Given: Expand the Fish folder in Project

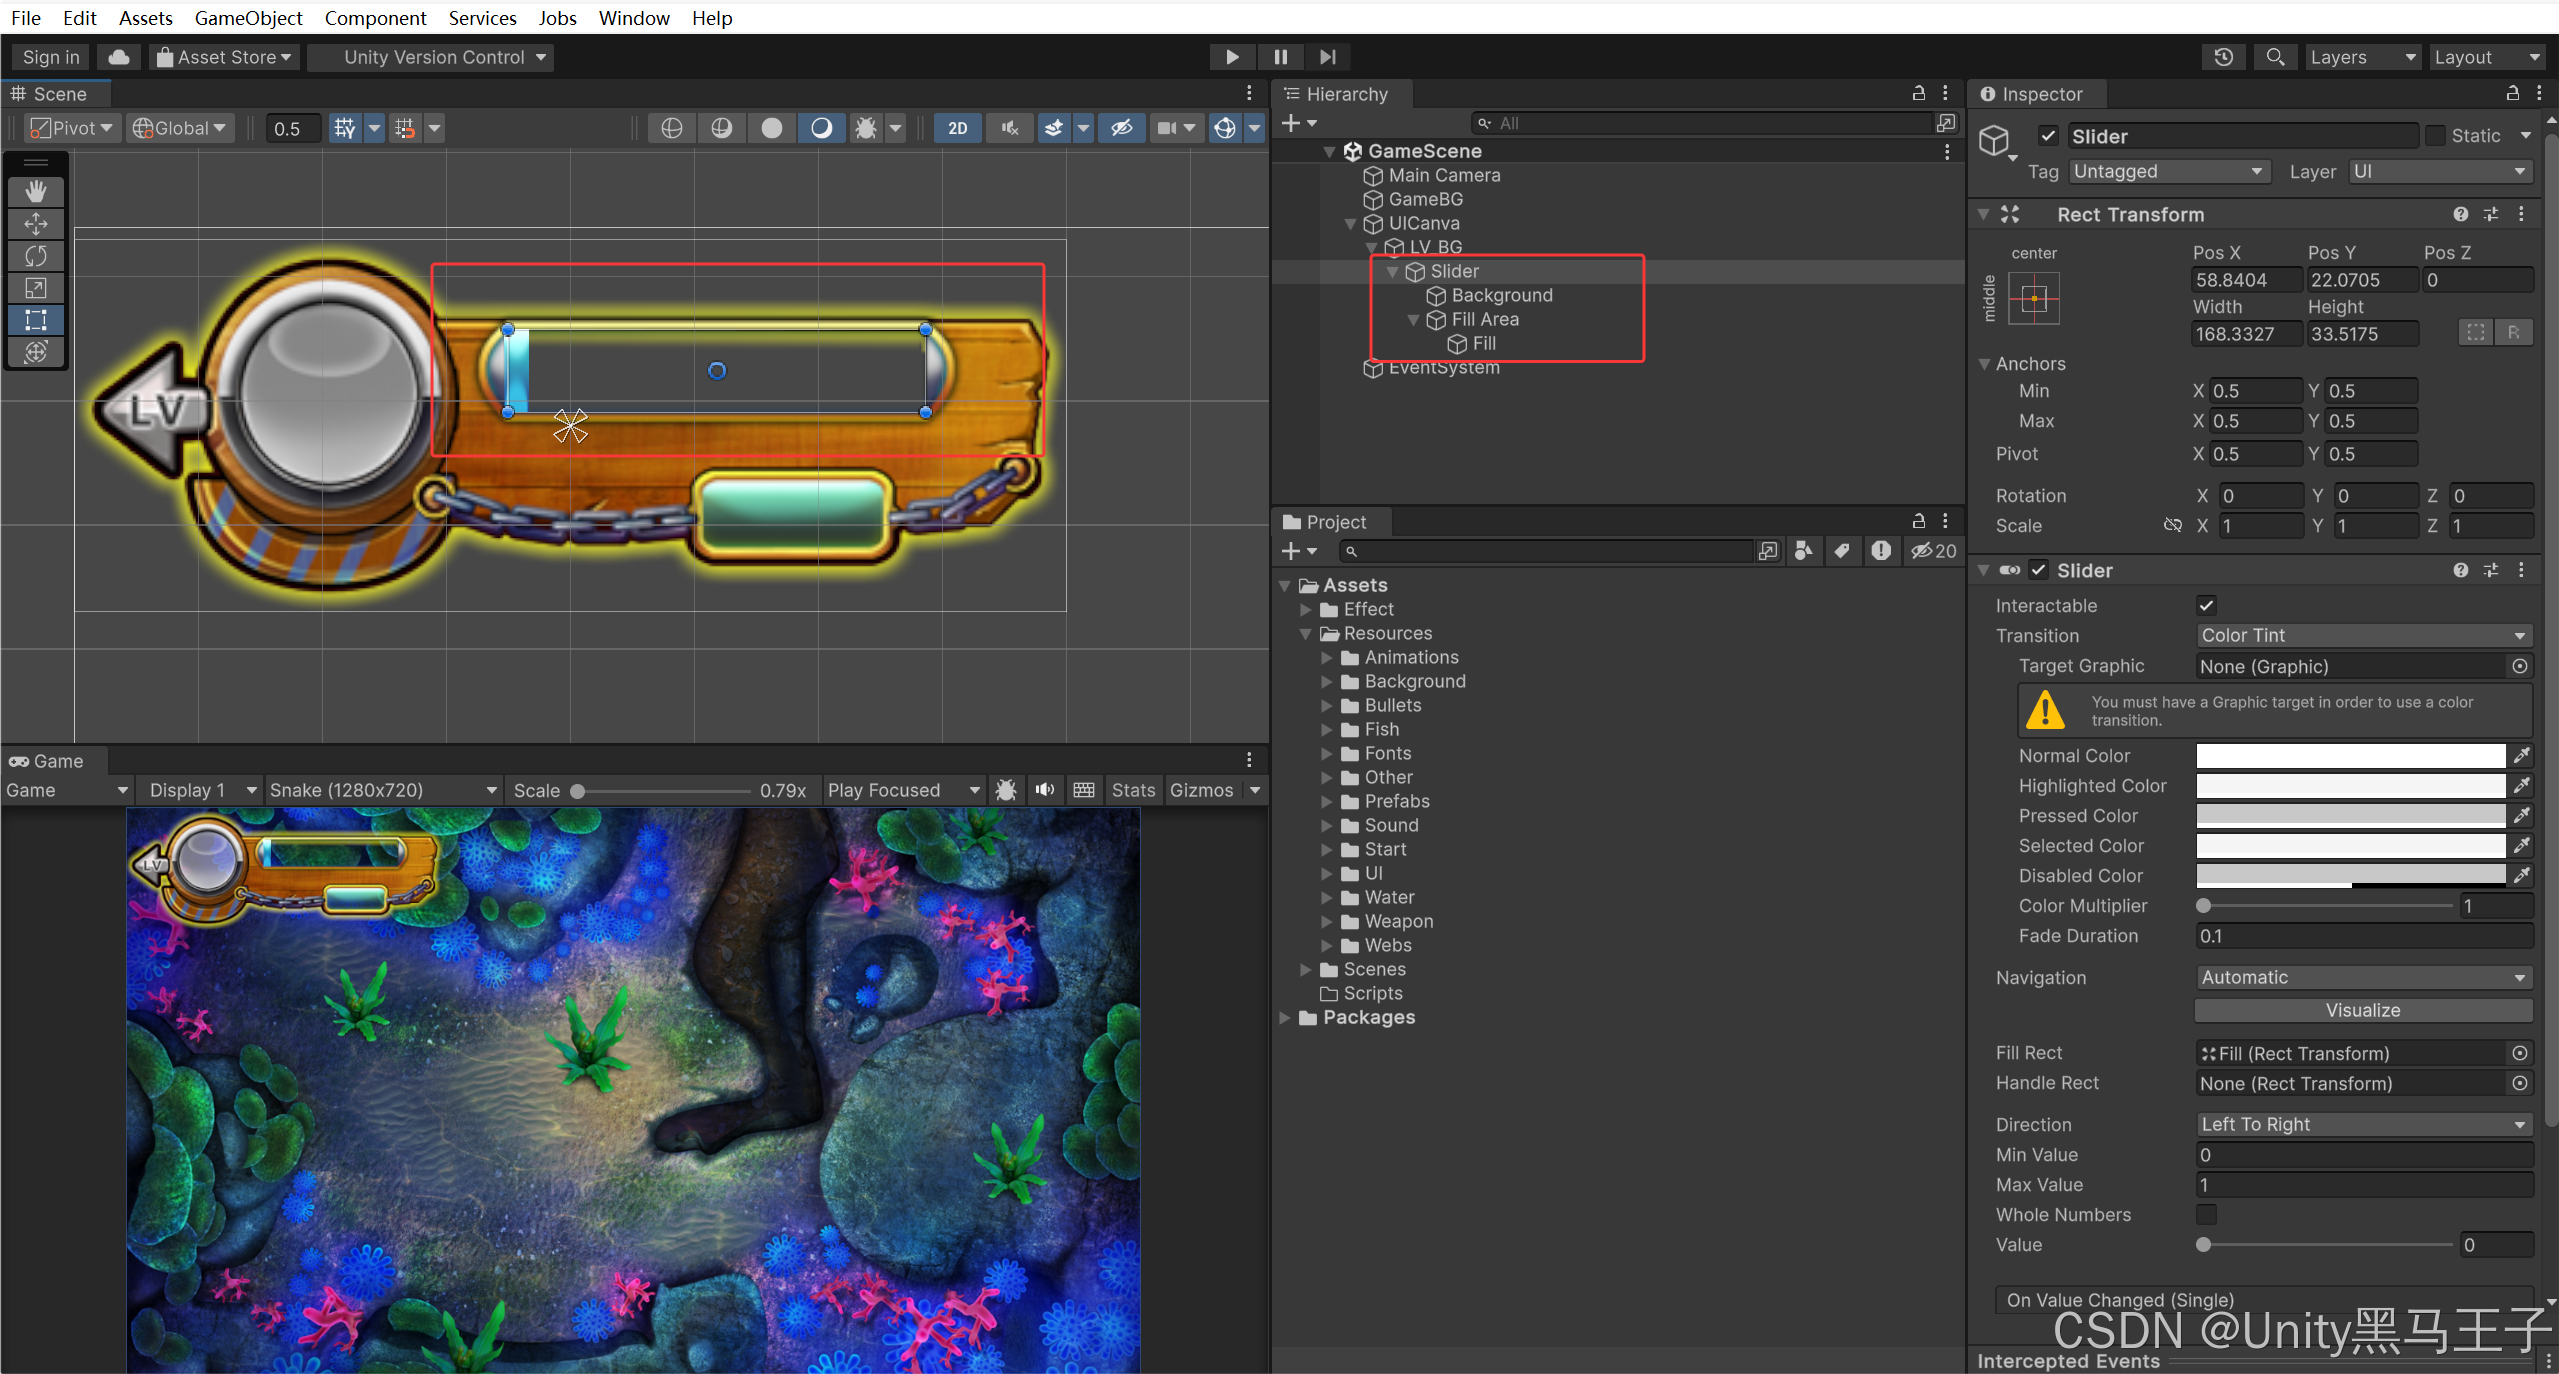Looking at the screenshot, I should (x=1327, y=730).
